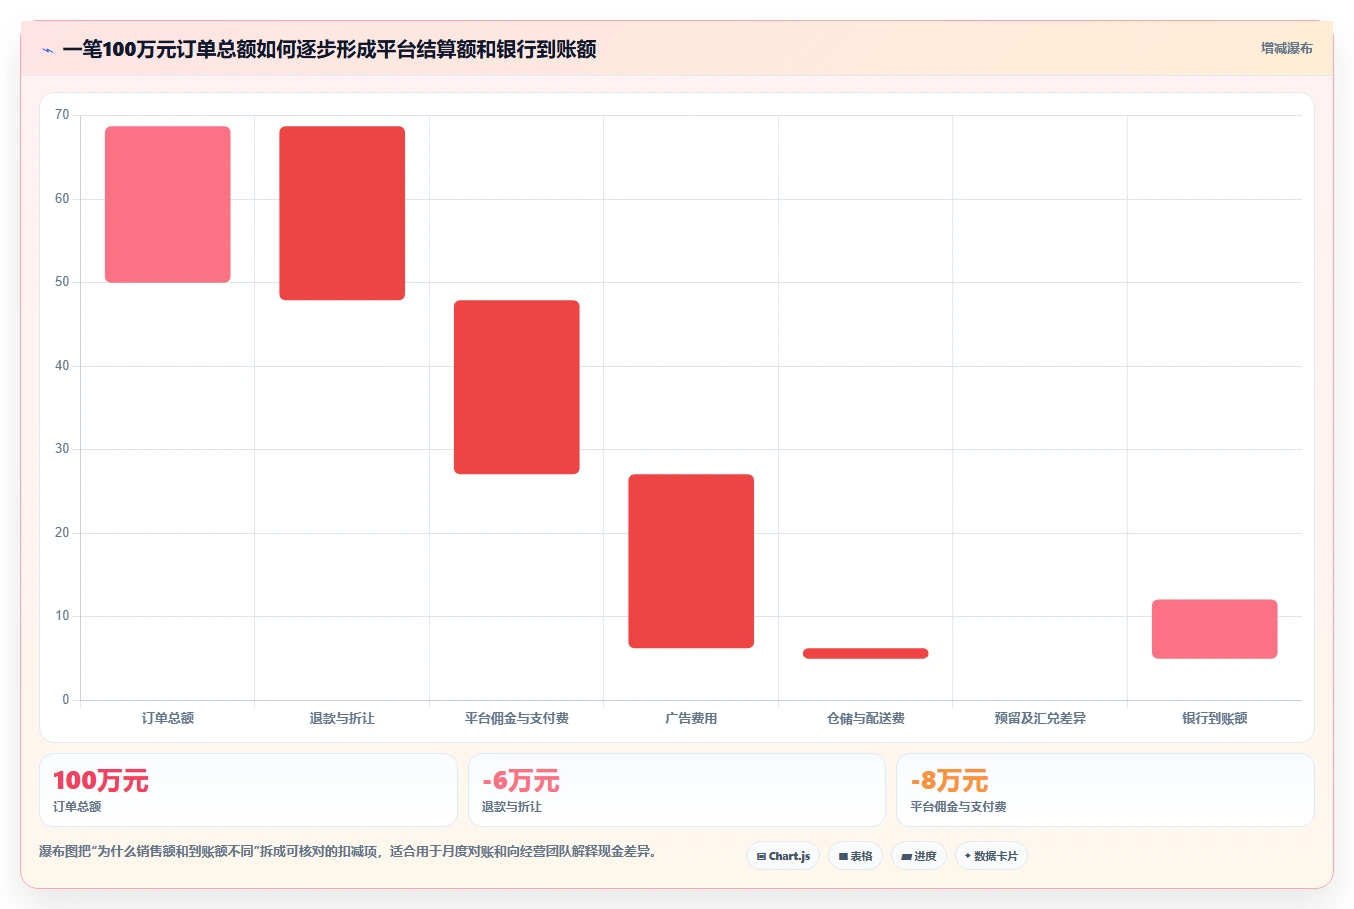Select the 数据卡片 tag chip
1354x909 pixels.
(991, 856)
